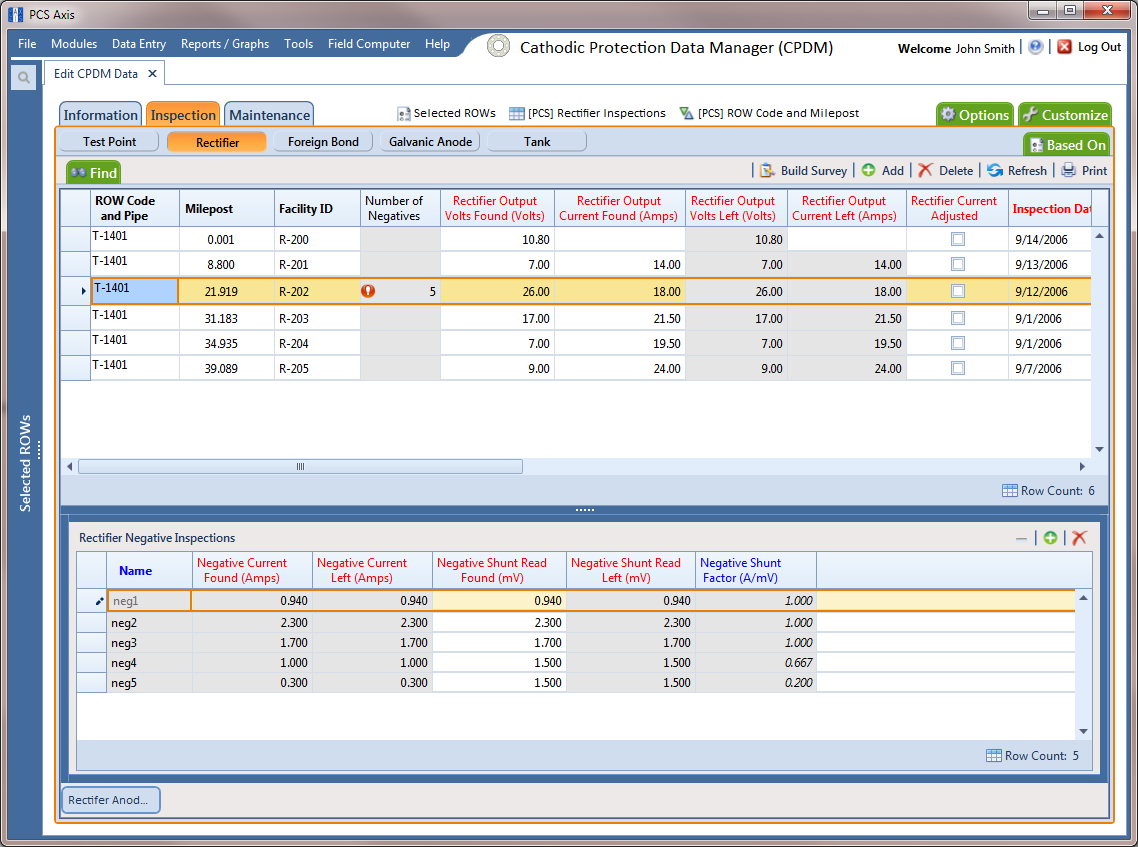Click the Help question mark icon near Welcome
Viewport: 1138px width, 847px height.
pyautogui.click(x=1036, y=46)
